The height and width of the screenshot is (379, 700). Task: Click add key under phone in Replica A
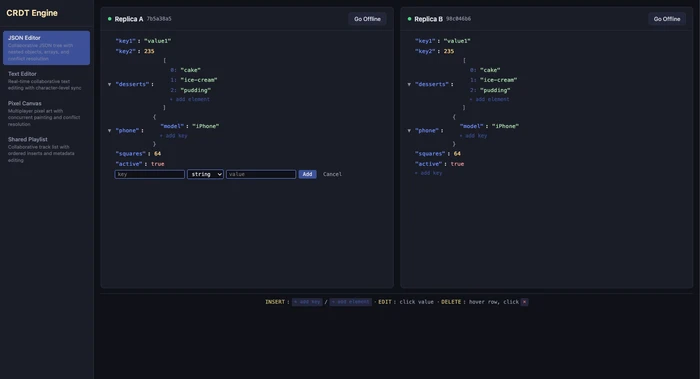tap(174, 136)
